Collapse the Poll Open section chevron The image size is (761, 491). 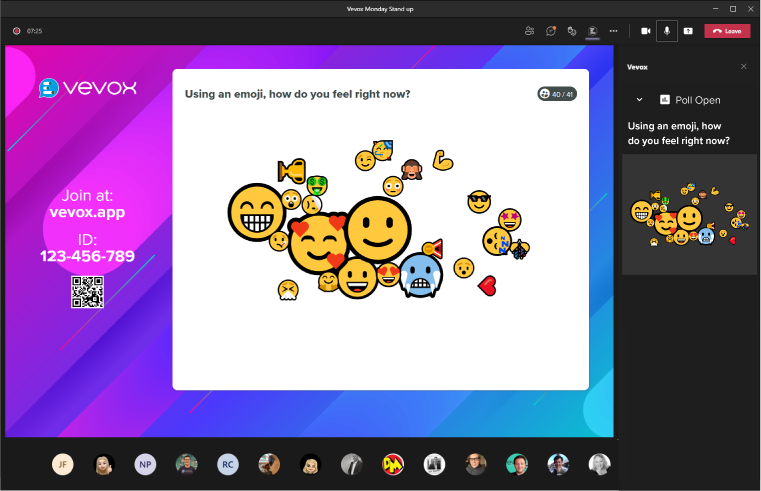(x=639, y=100)
